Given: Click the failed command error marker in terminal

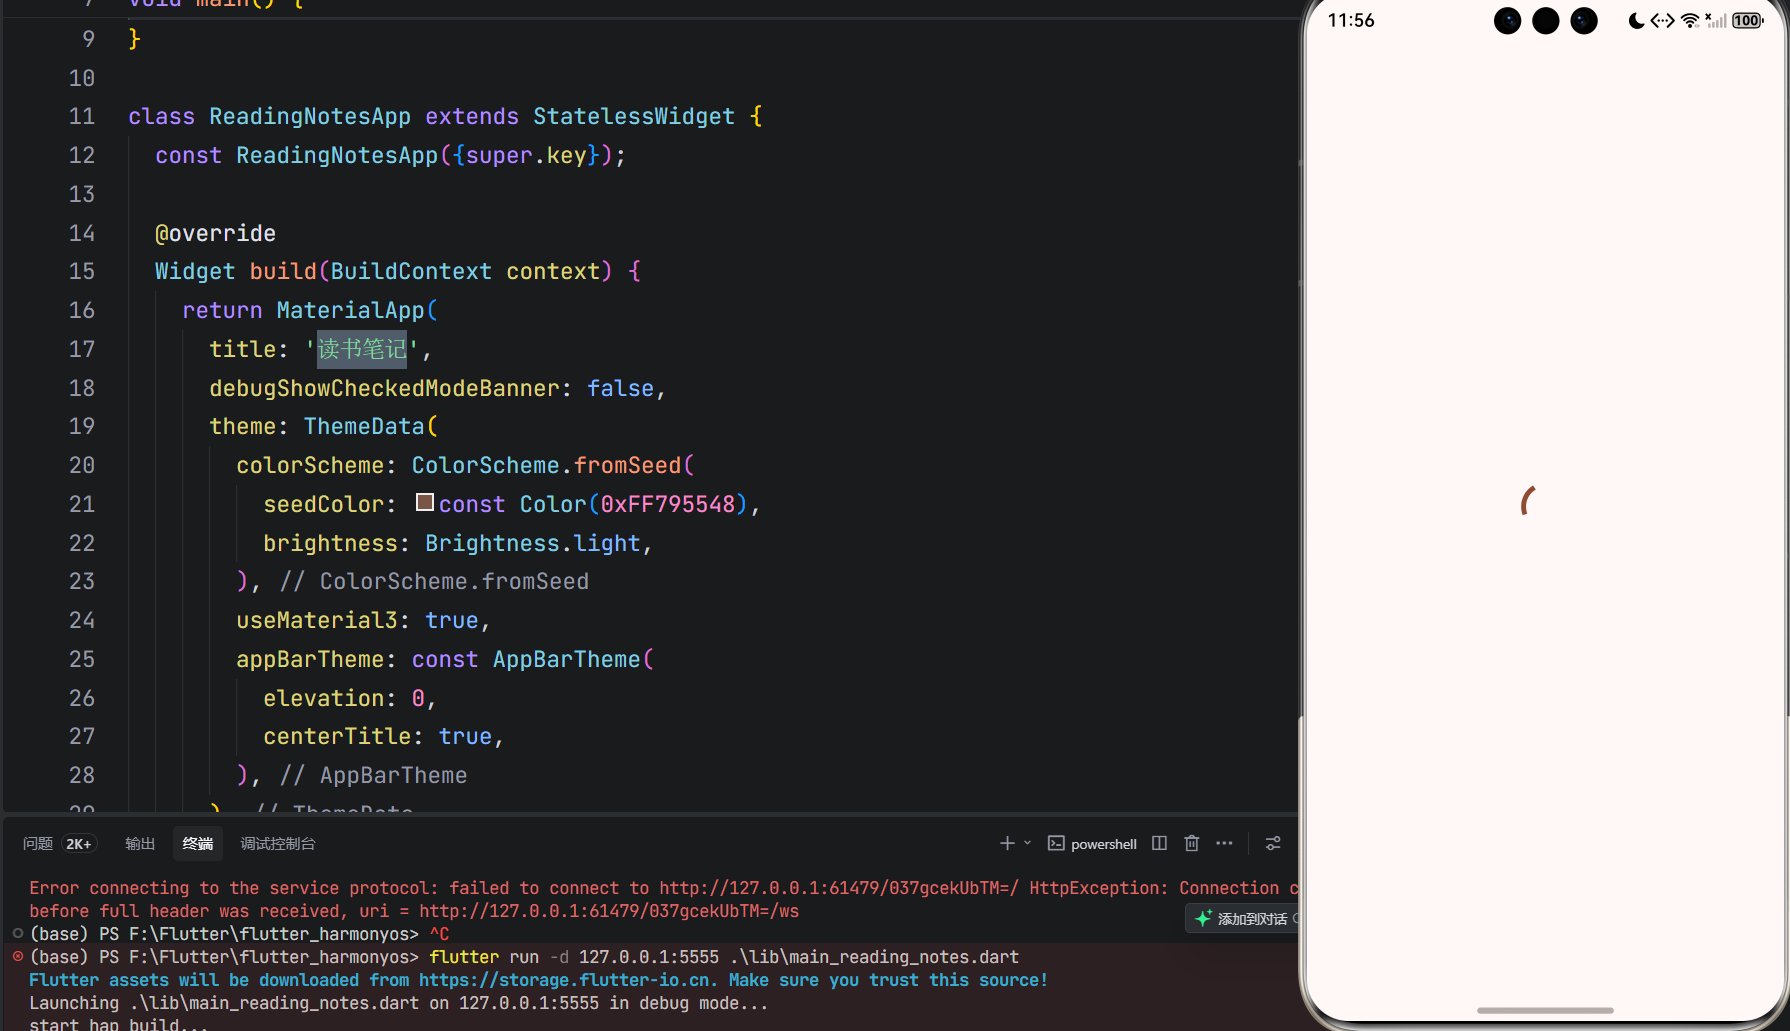Looking at the screenshot, I should [17, 956].
